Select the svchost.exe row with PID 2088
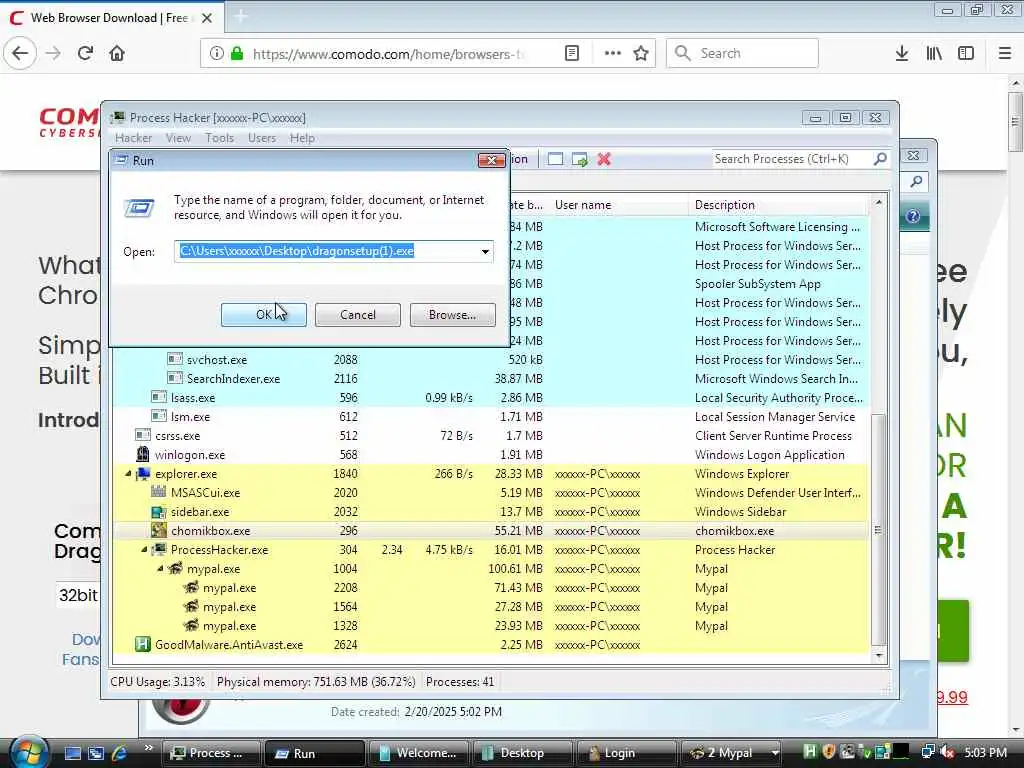Image resolution: width=1024 pixels, height=768 pixels. tap(492, 360)
